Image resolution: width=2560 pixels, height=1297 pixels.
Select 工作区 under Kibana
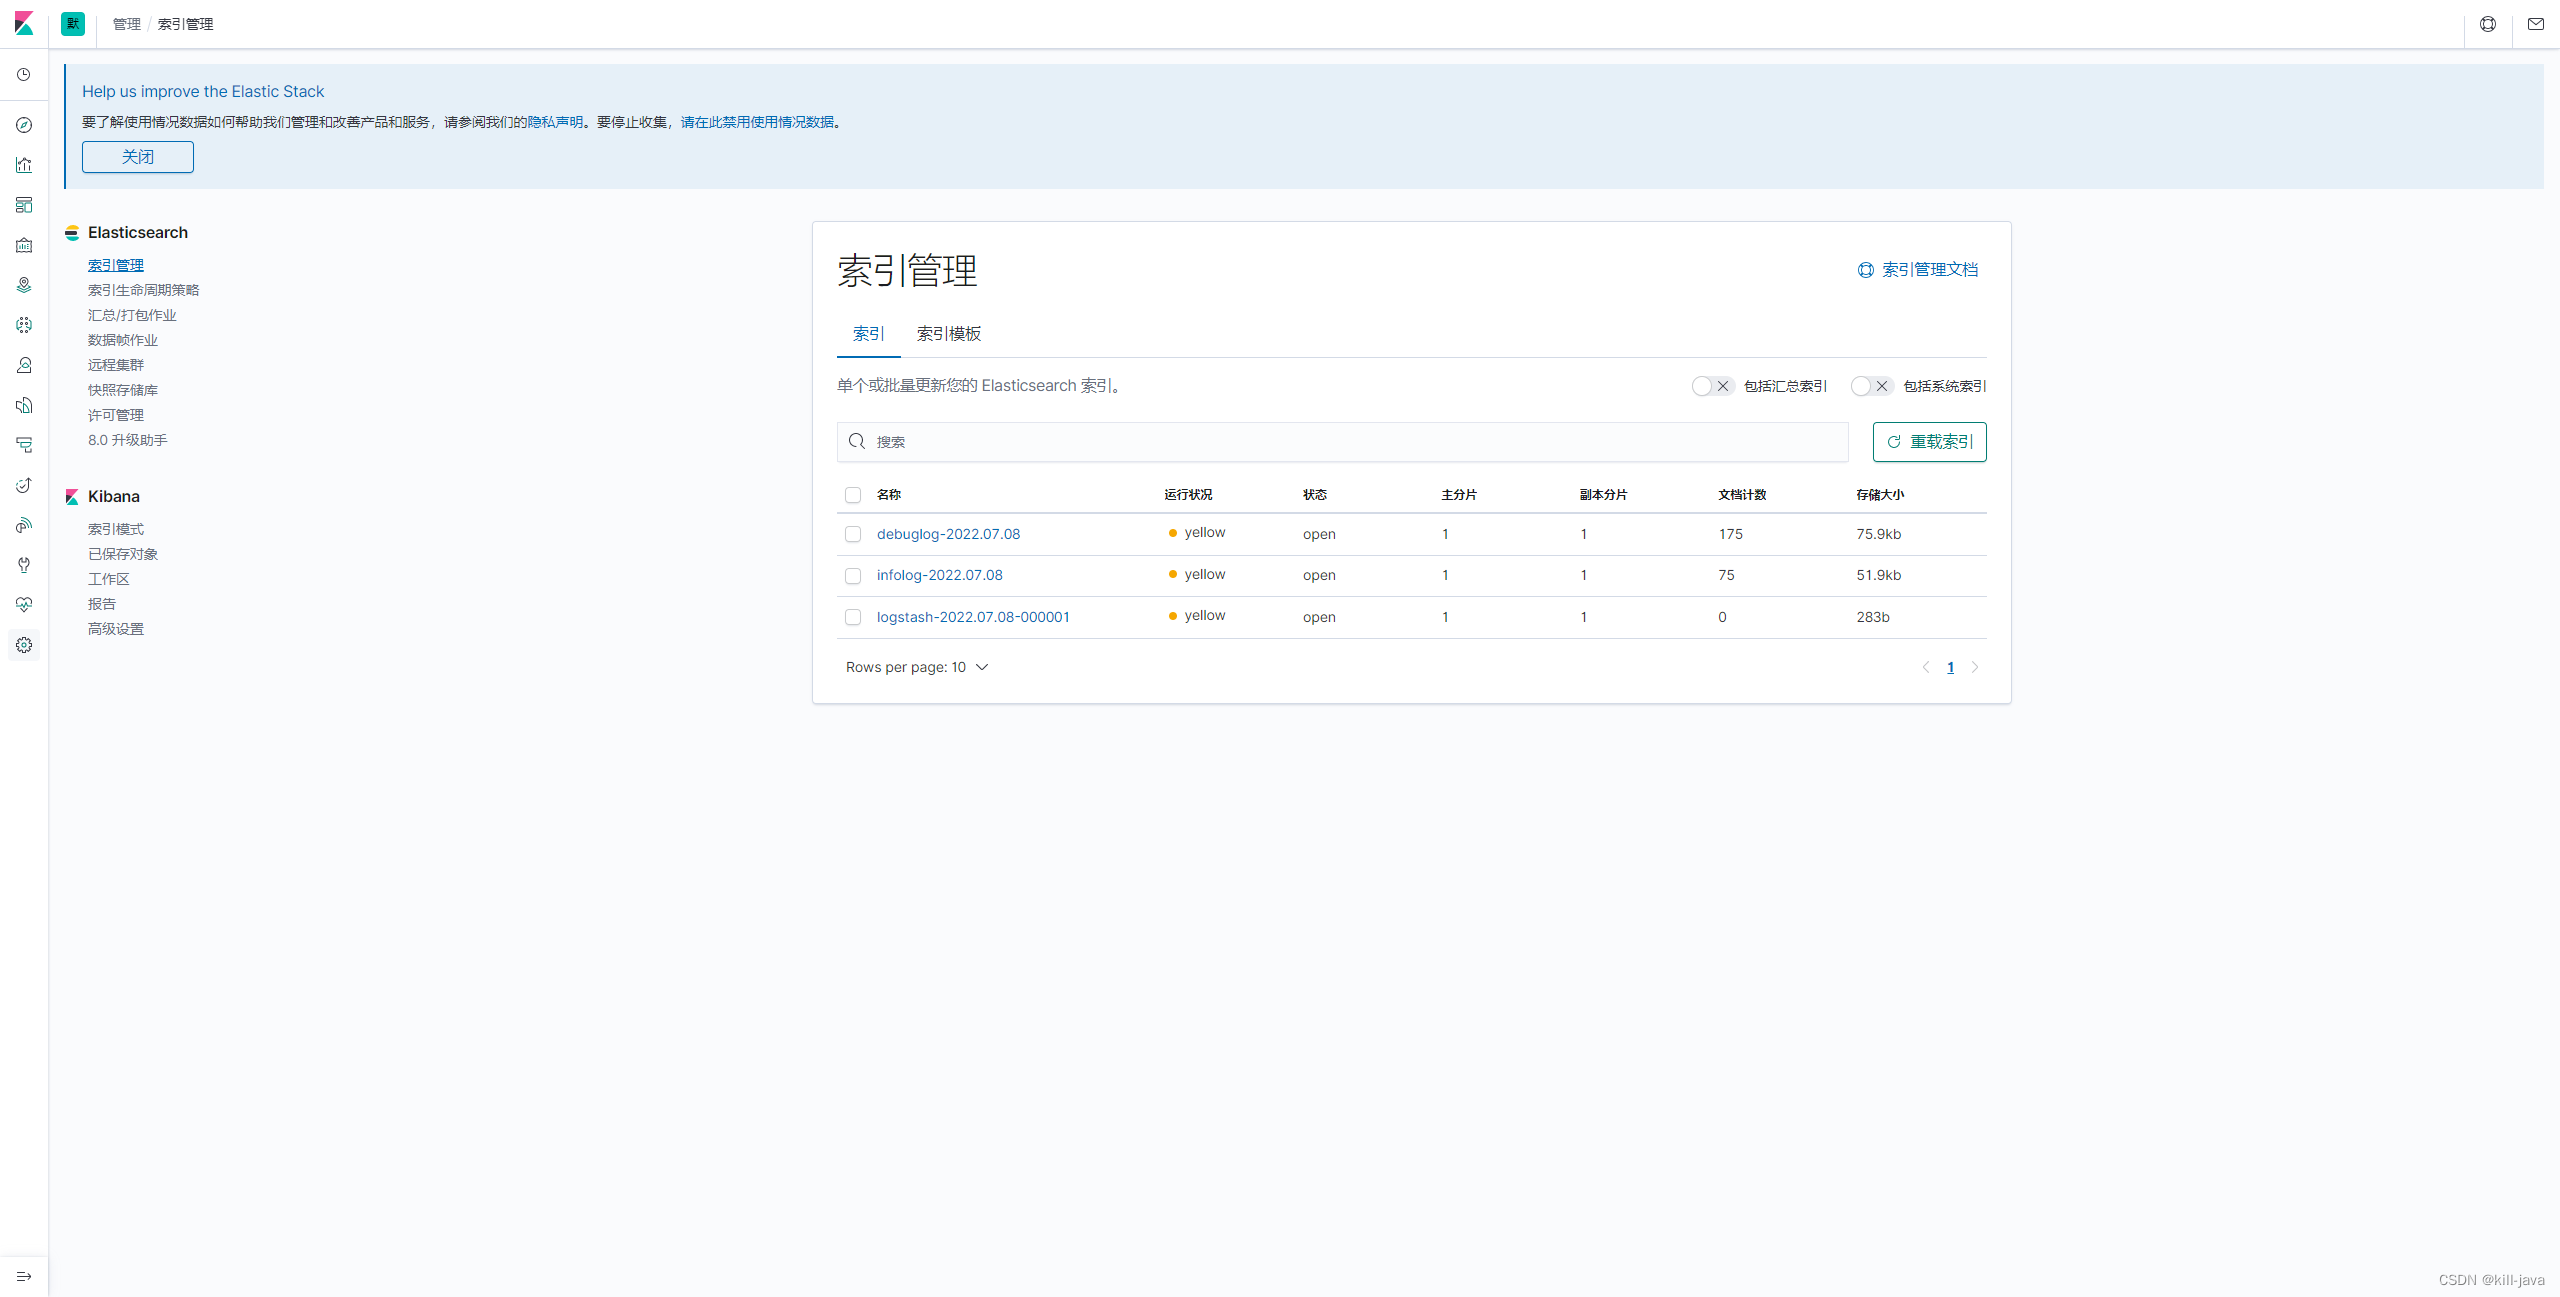109,579
